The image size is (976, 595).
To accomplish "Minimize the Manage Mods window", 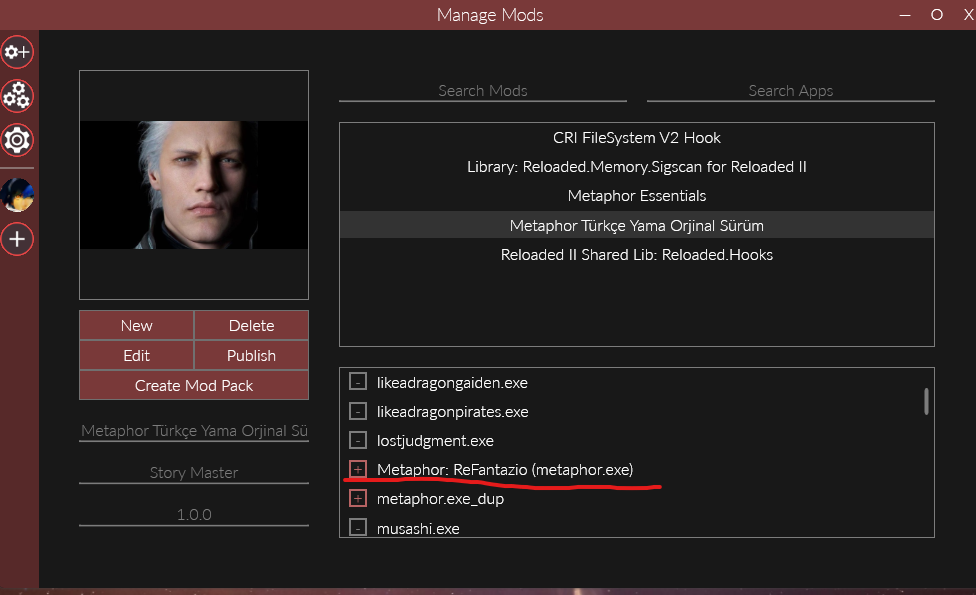I will tap(905, 15).
